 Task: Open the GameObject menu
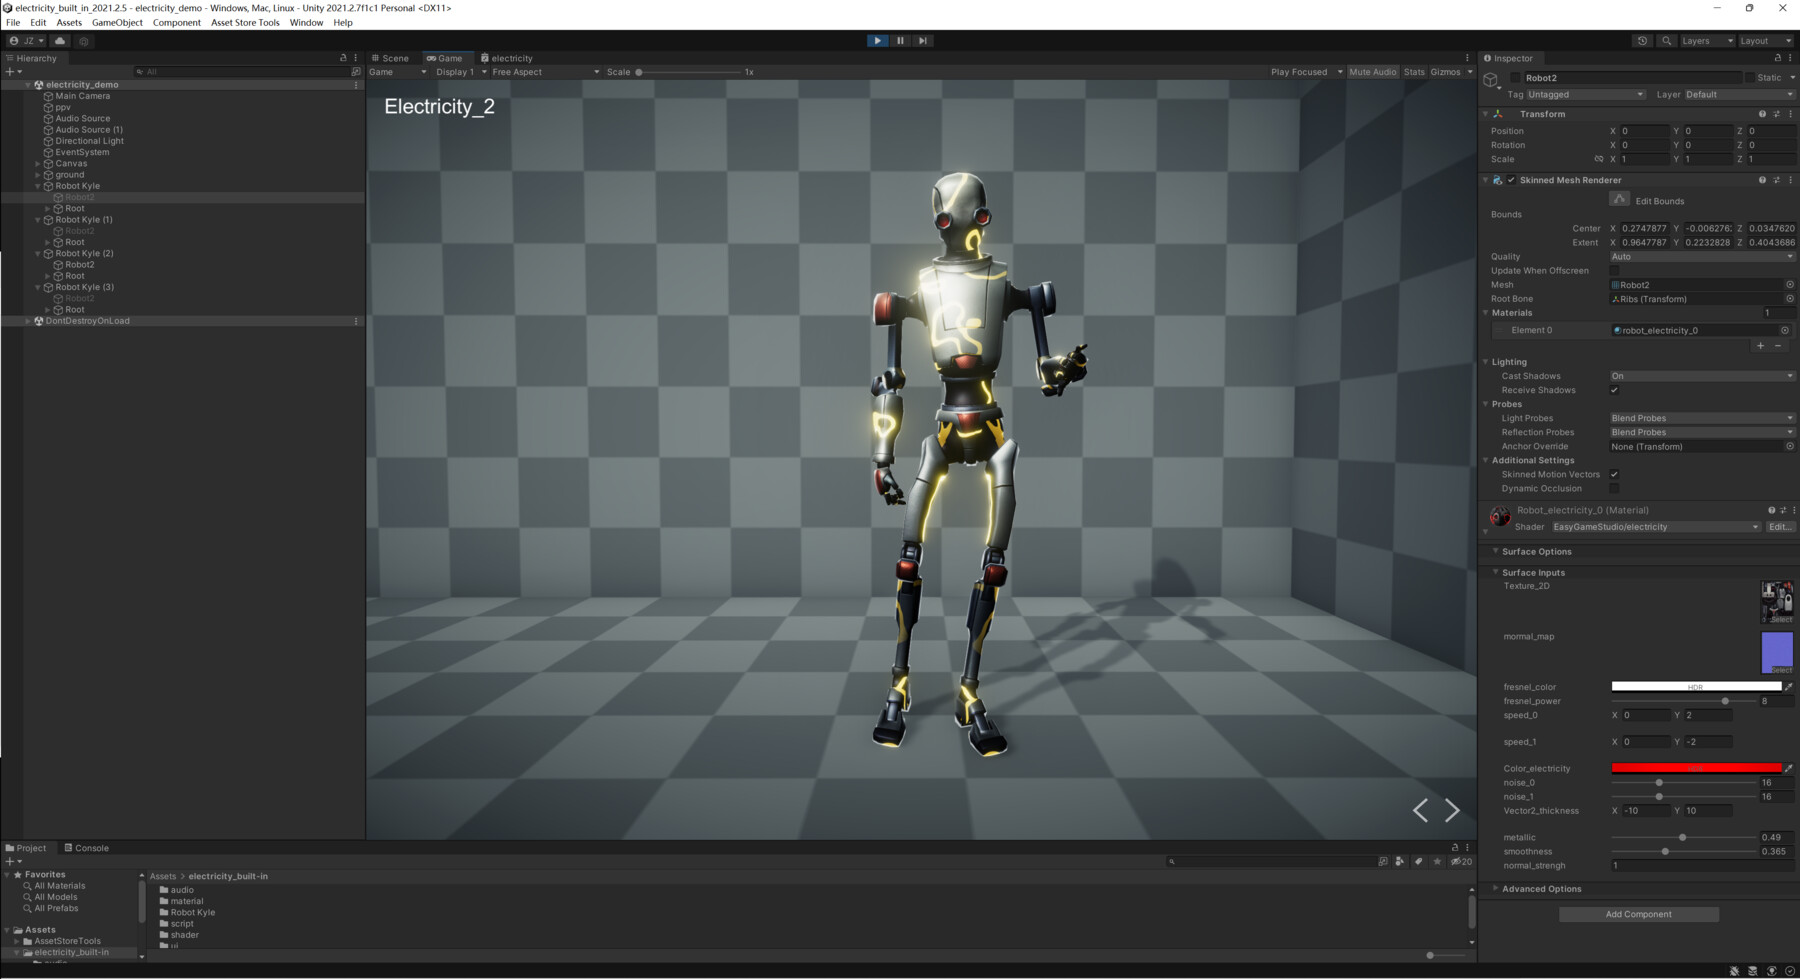(x=117, y=22)
